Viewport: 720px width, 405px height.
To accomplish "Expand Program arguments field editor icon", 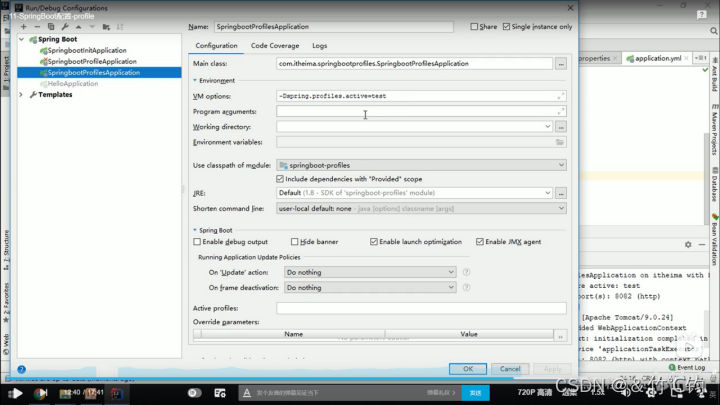I will pos(561,111).
